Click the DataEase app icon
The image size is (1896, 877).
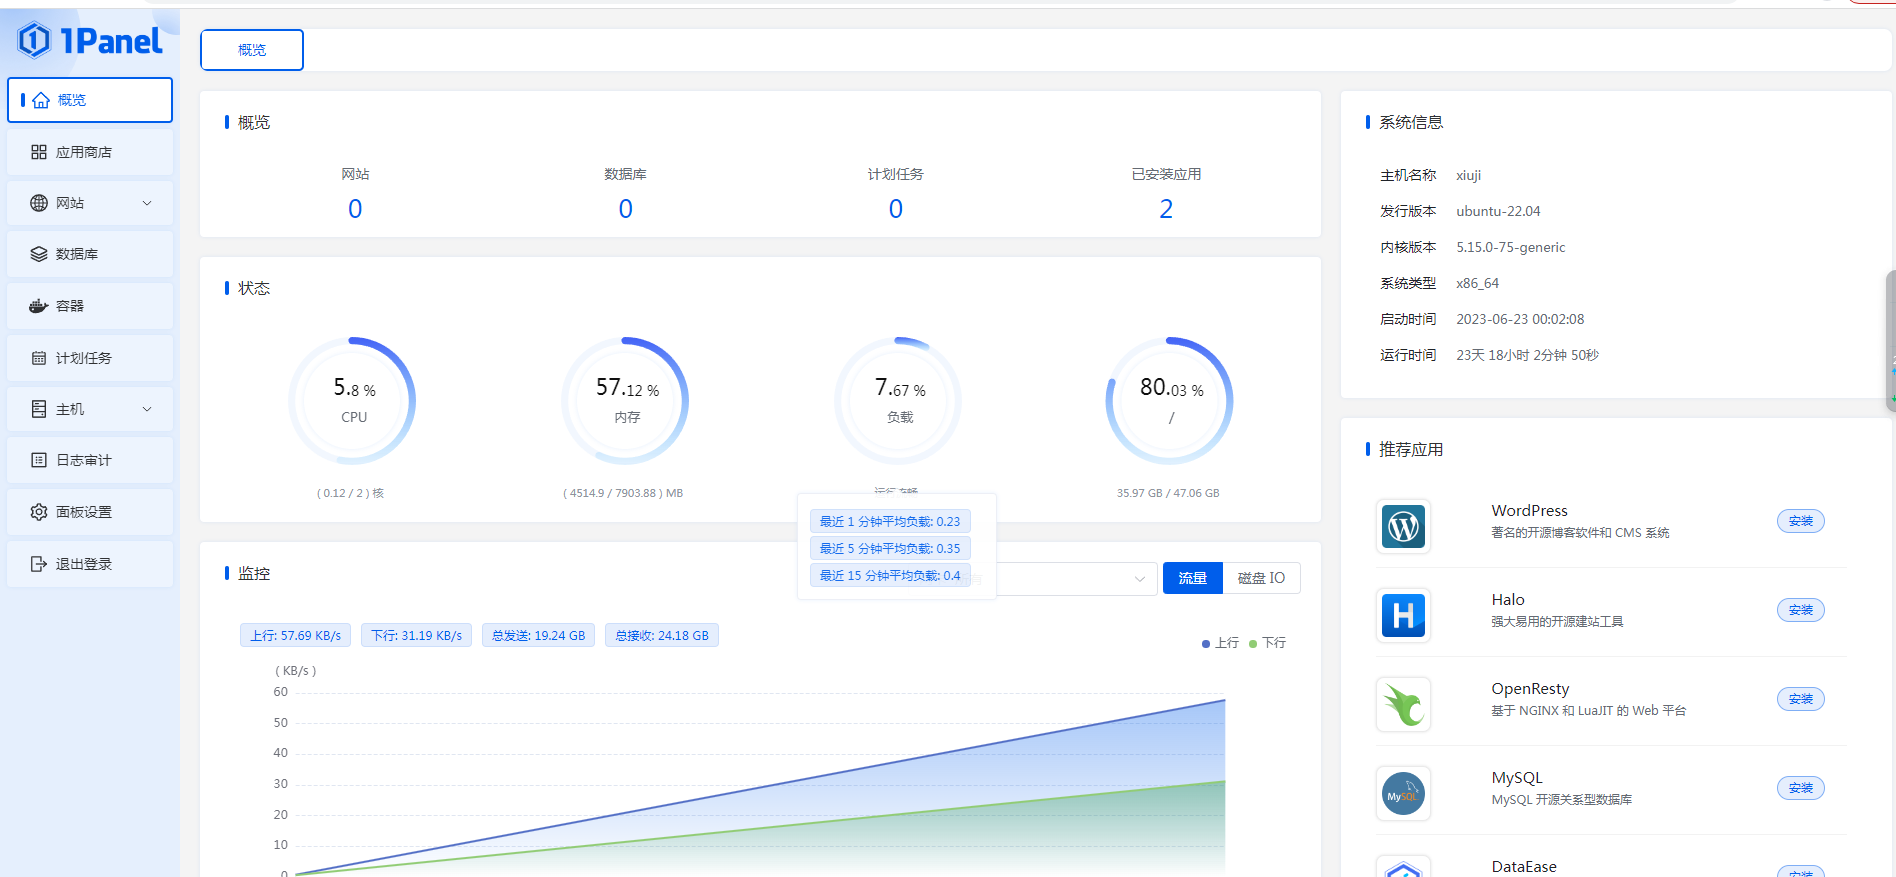(x=1403, y=868)
